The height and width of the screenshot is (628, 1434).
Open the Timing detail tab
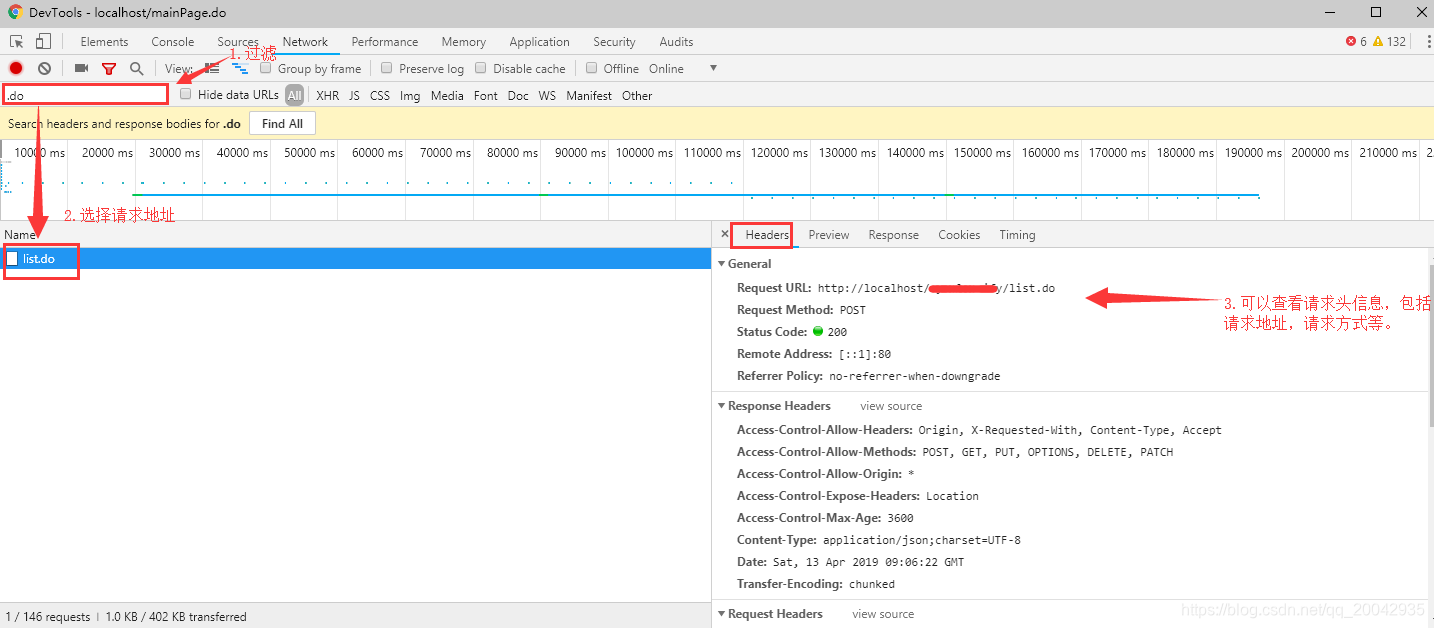(x=1017, y=235)
